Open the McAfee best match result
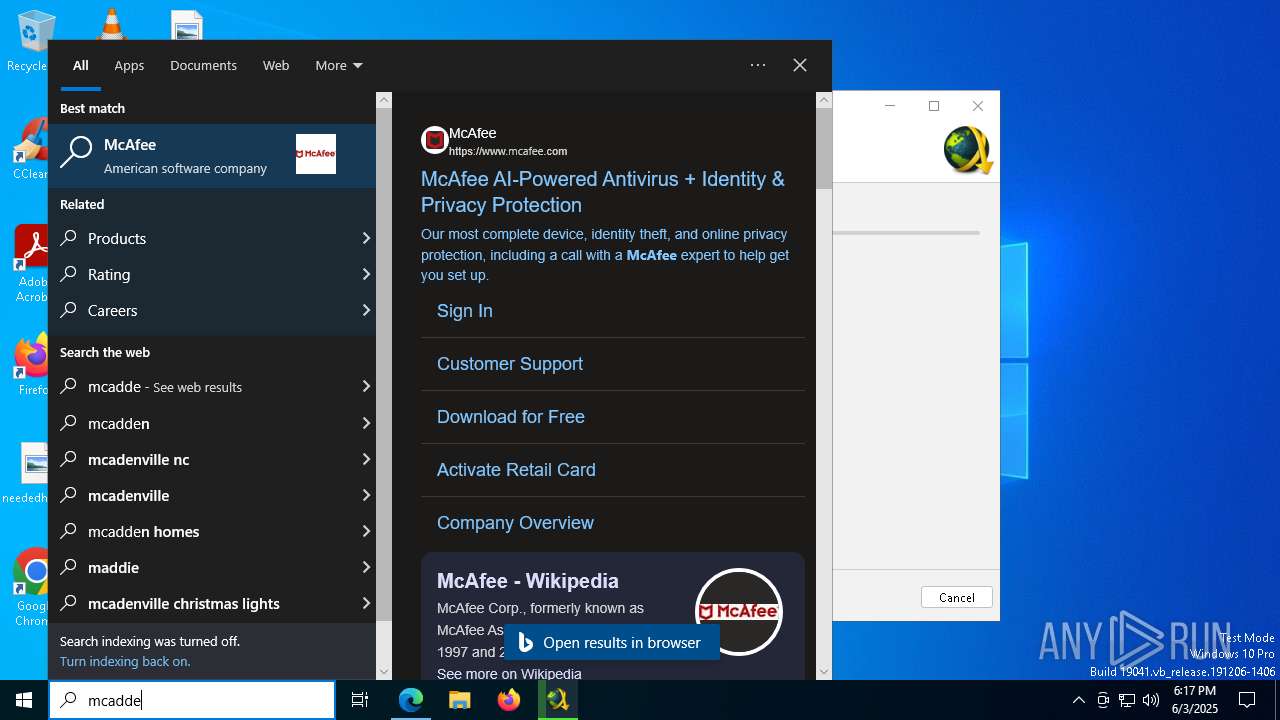 [x=212, y=155]
